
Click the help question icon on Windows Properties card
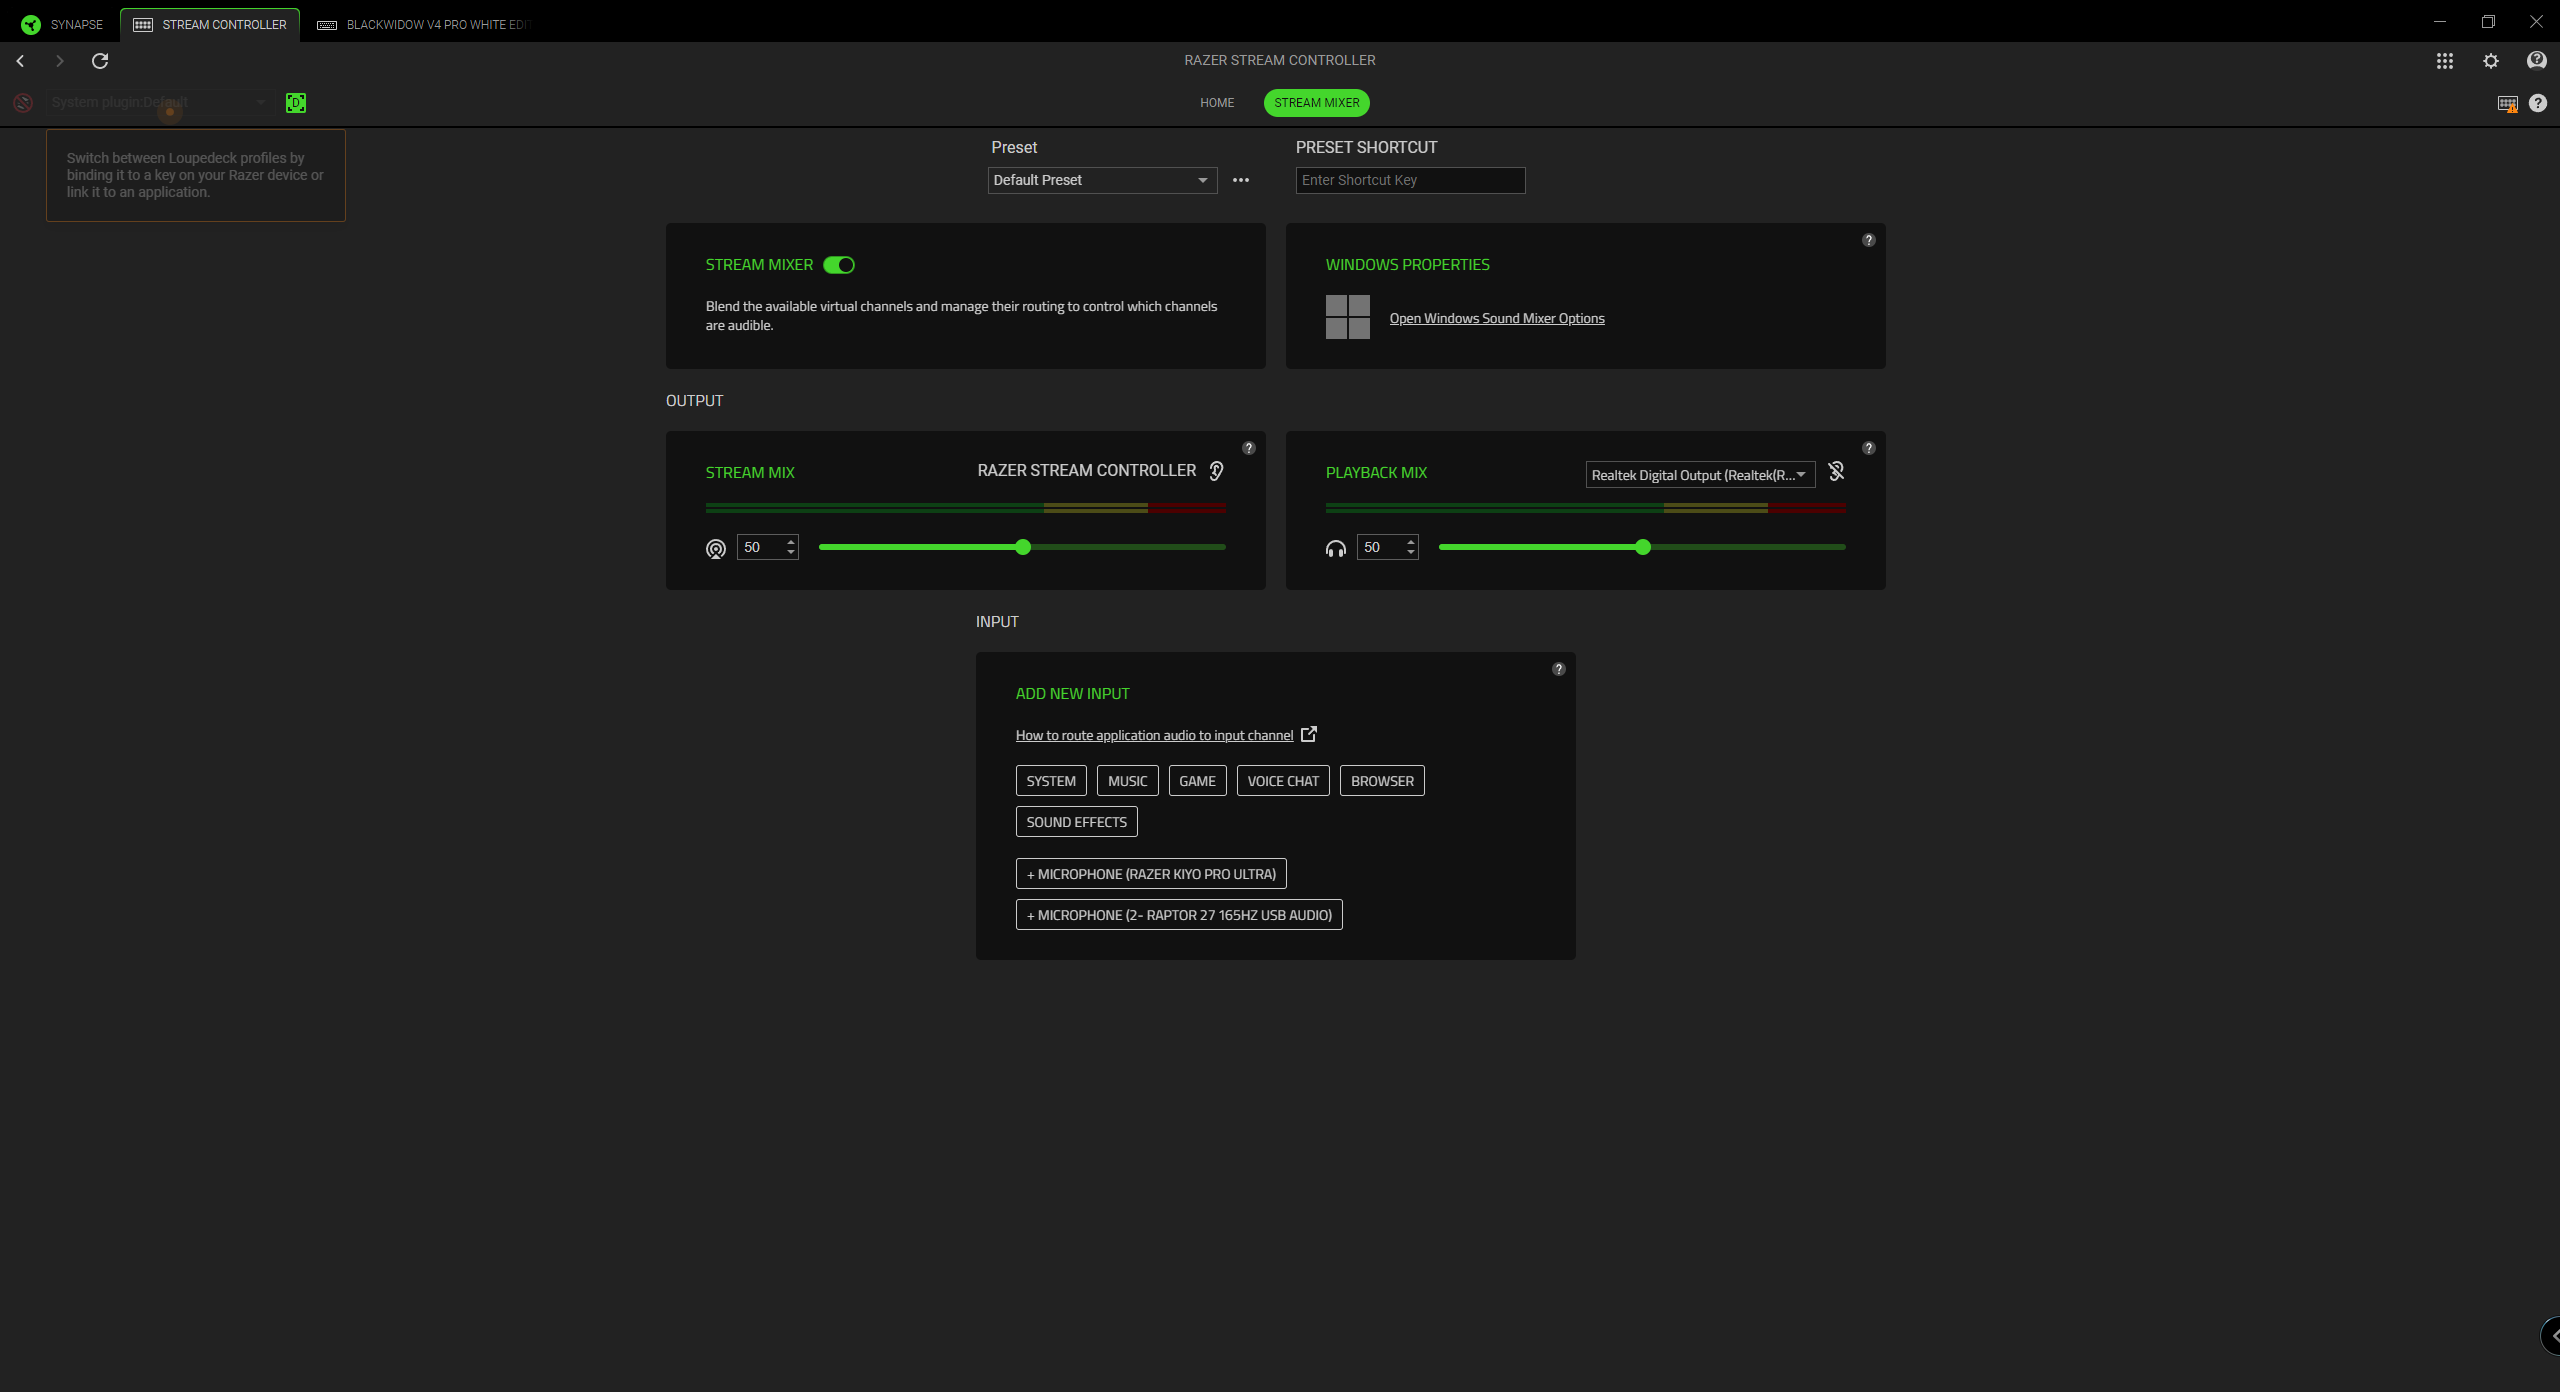point(1868,239)
